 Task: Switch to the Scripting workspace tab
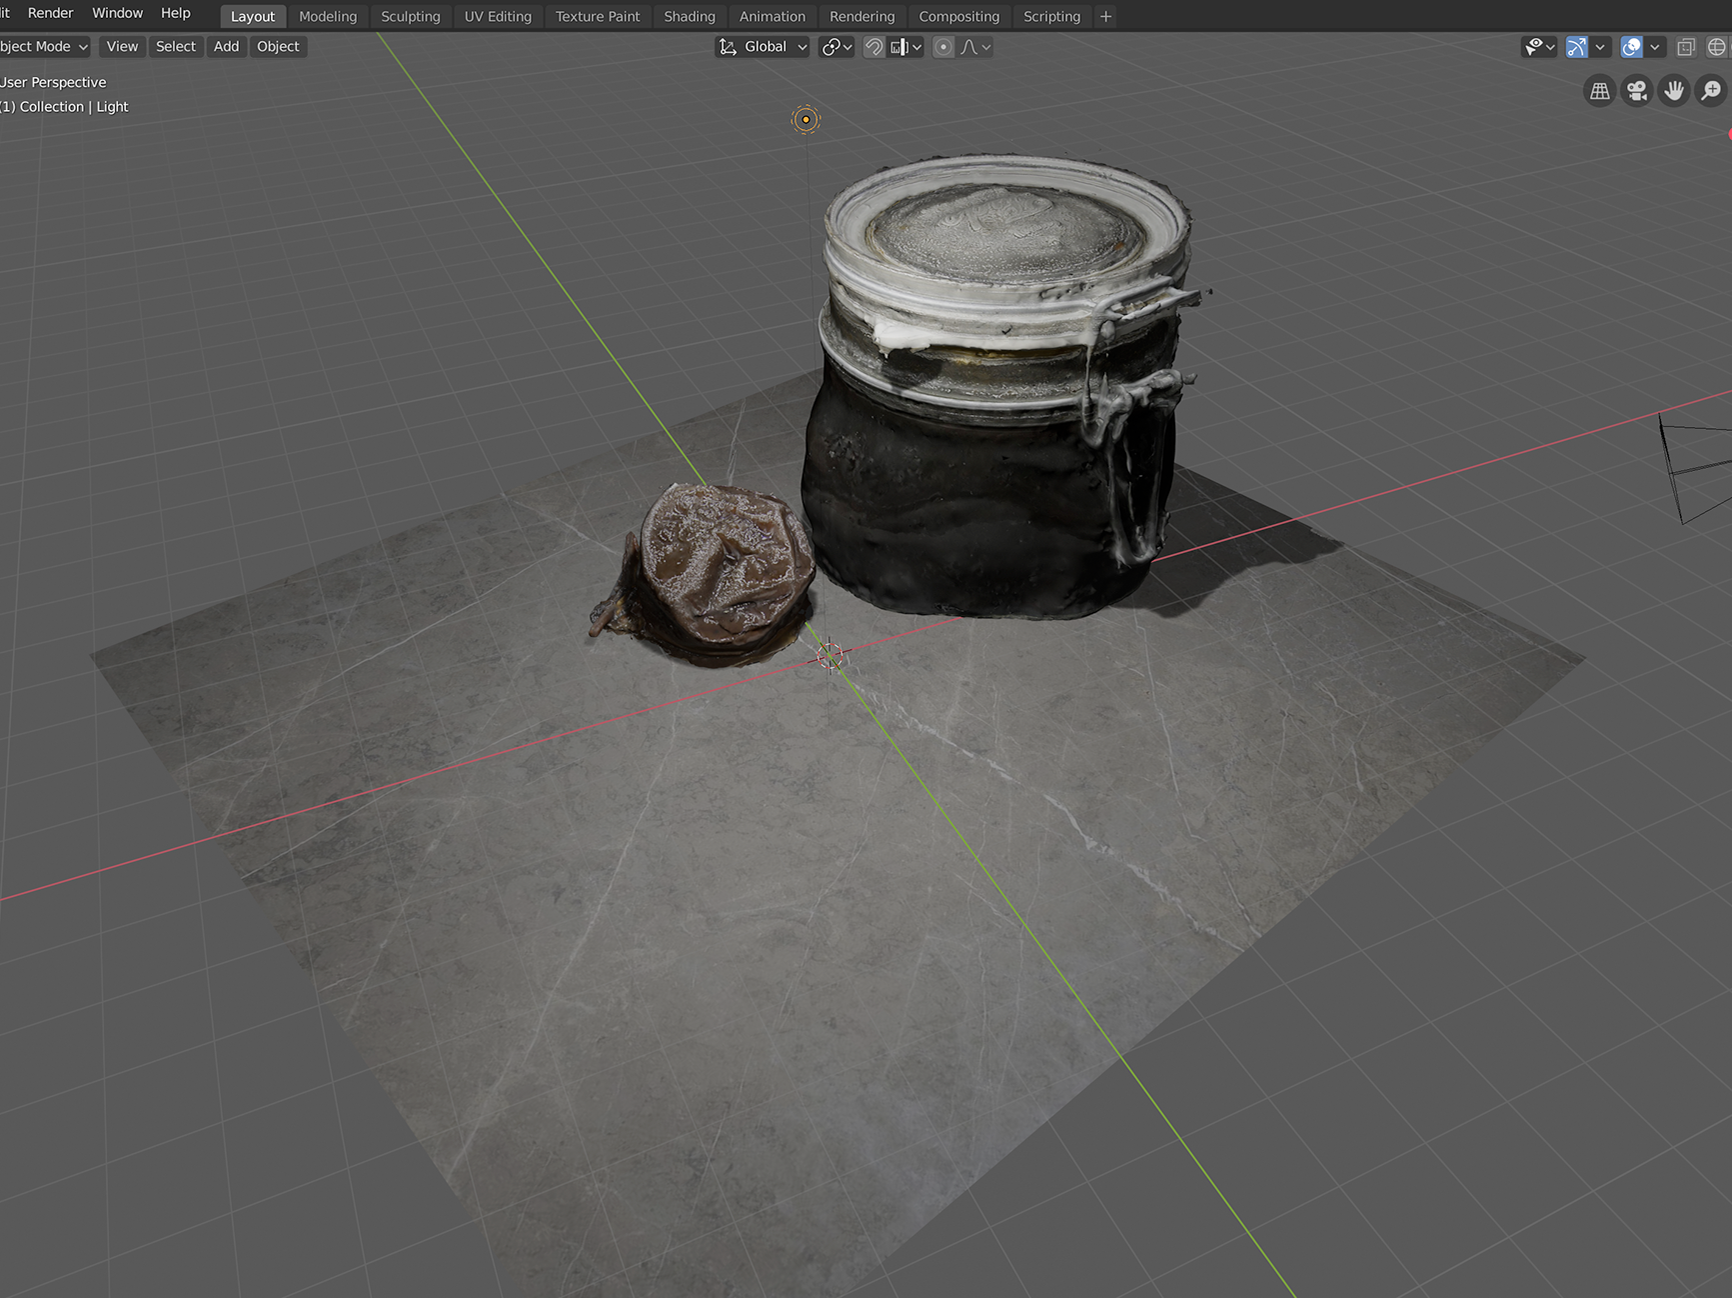click(1052, 17)
